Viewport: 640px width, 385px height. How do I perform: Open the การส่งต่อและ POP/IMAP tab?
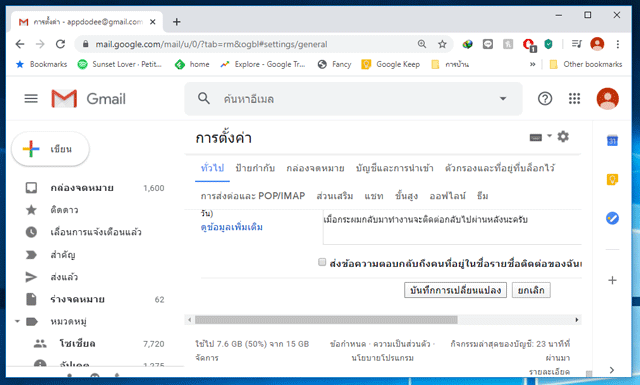[253, 196]
